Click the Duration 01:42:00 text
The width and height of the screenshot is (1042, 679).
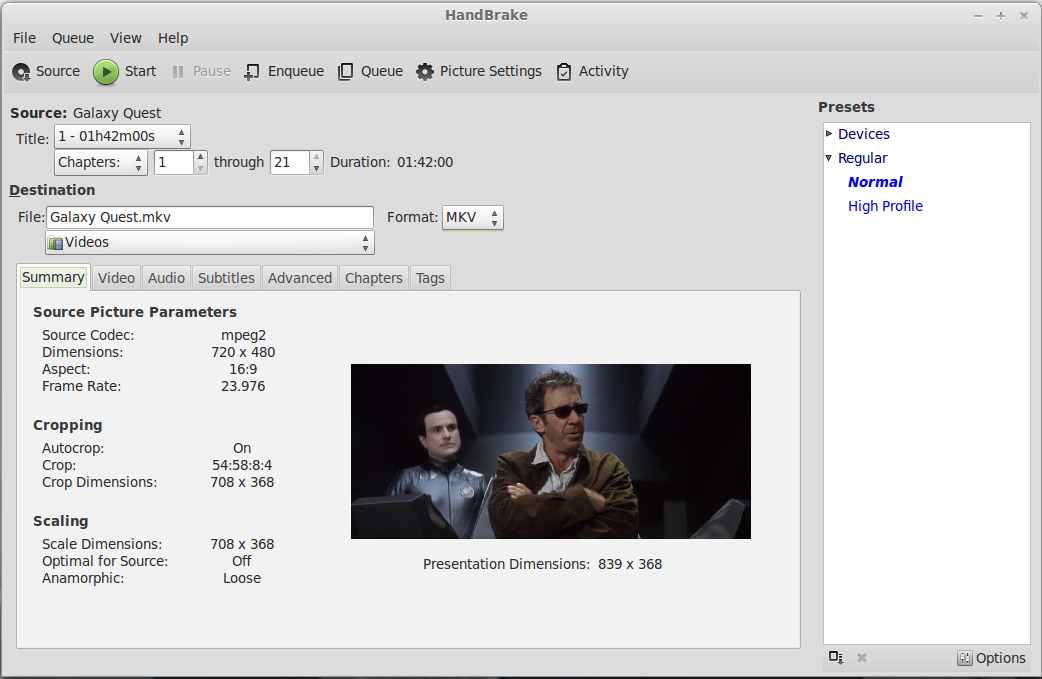pos(391,162)
